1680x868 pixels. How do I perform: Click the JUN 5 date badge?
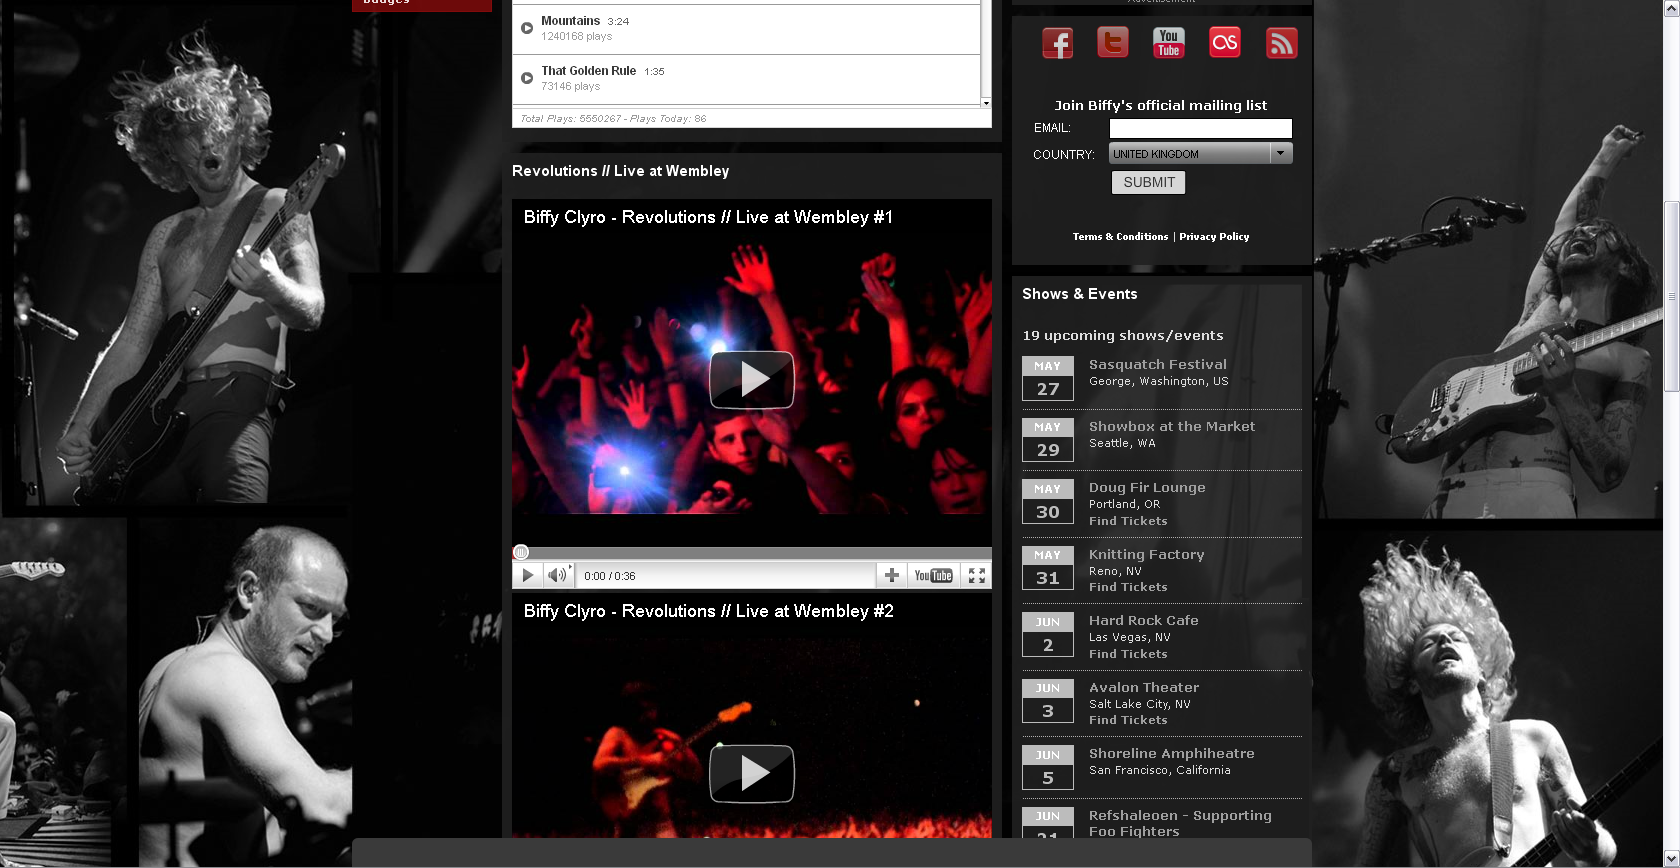(1048, 767)
